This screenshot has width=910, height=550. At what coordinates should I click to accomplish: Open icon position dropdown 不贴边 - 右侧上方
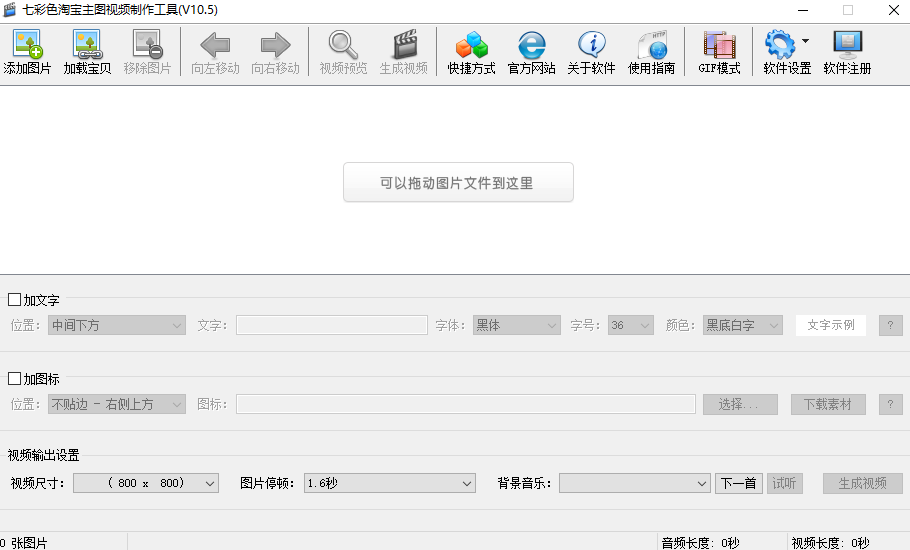[x=117, y=404]
